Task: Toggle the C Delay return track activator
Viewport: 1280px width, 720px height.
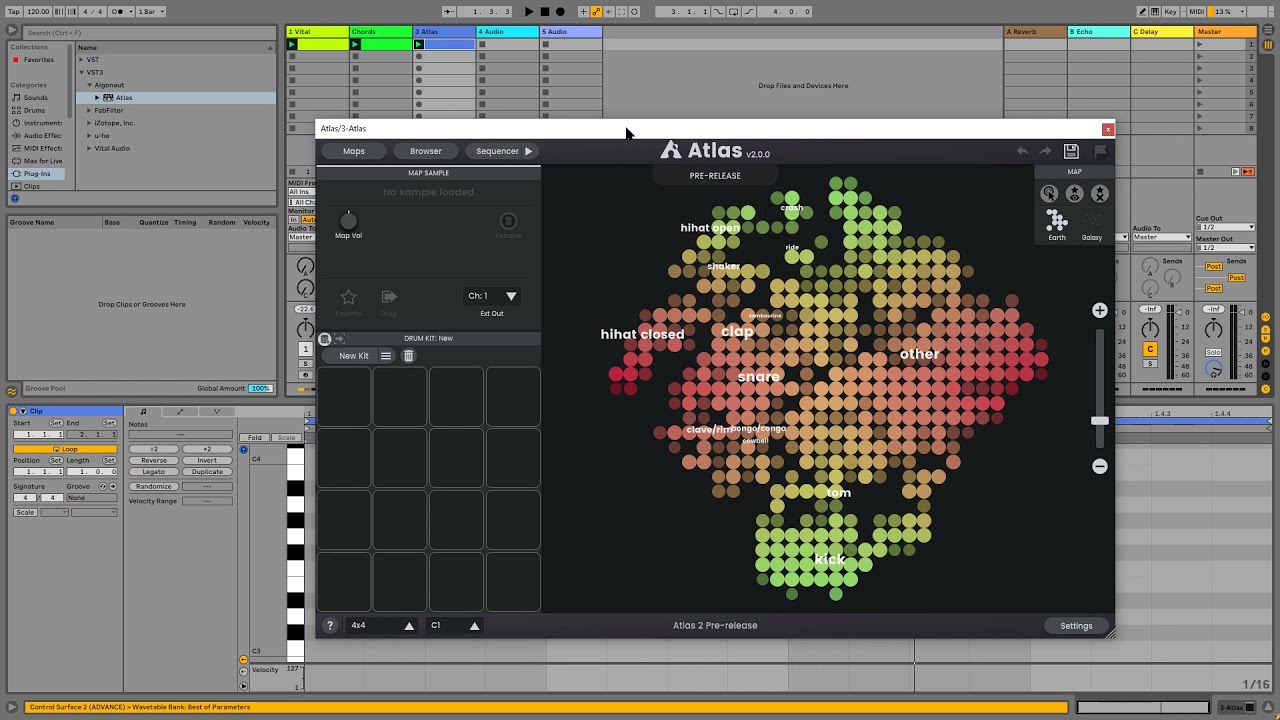Action: click(x=1150, y=349)
